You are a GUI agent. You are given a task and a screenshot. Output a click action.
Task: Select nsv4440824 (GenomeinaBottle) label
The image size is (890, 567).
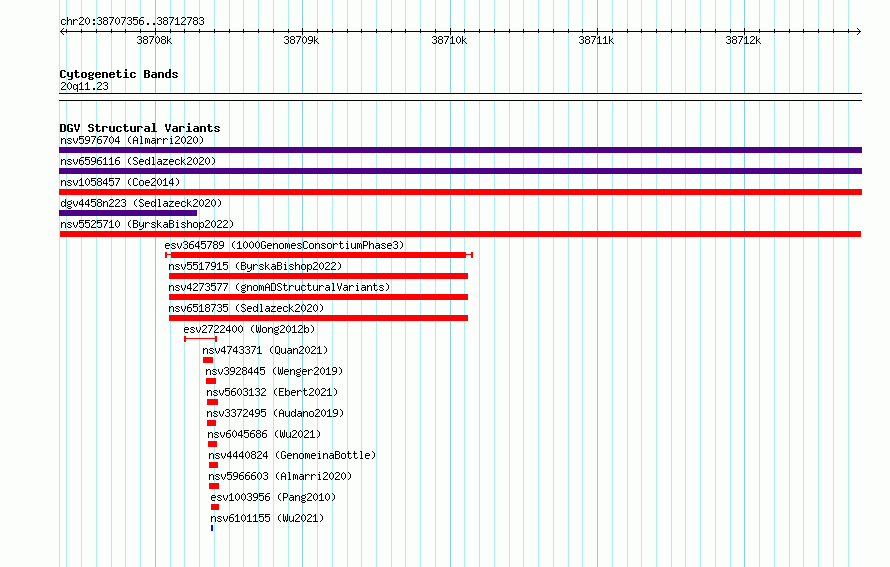coord(292,455)
